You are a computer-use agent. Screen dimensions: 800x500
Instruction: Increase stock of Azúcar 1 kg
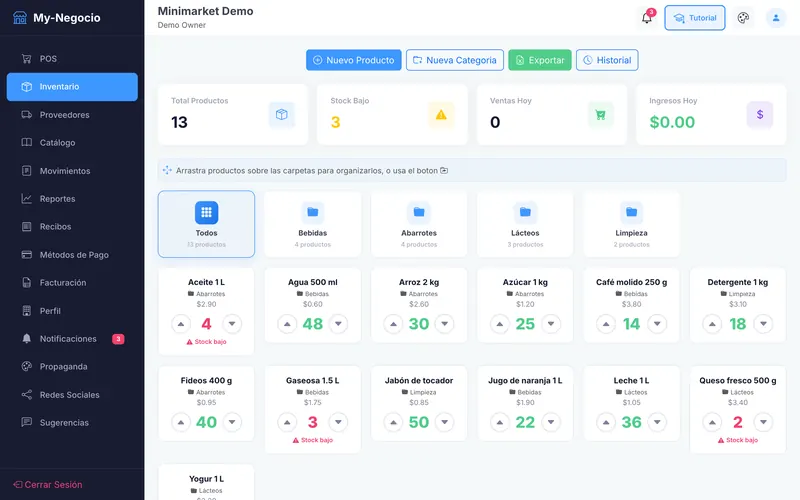coord(499,323)
